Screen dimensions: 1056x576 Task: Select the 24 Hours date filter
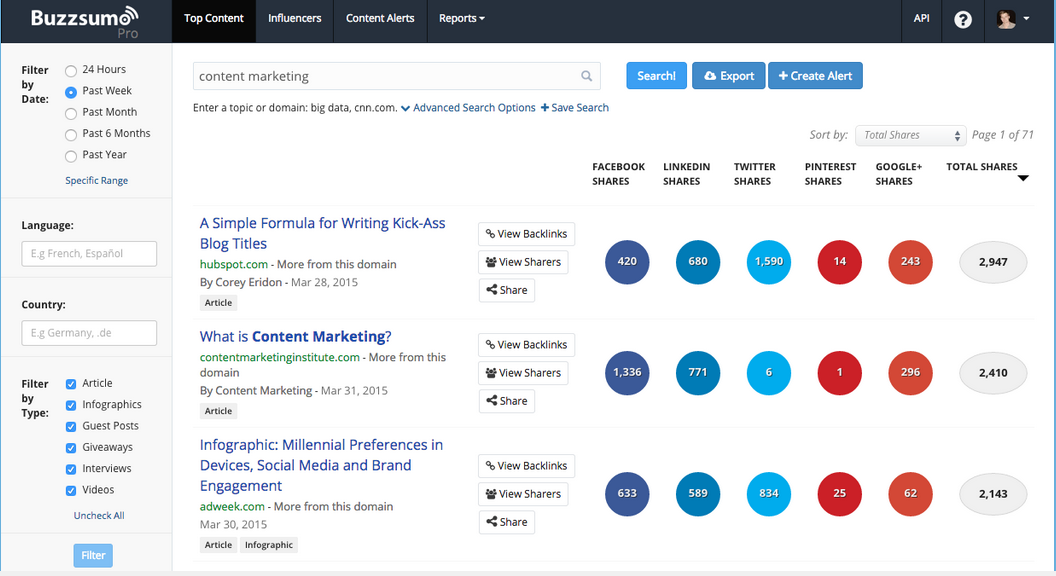tap(71, 70)
